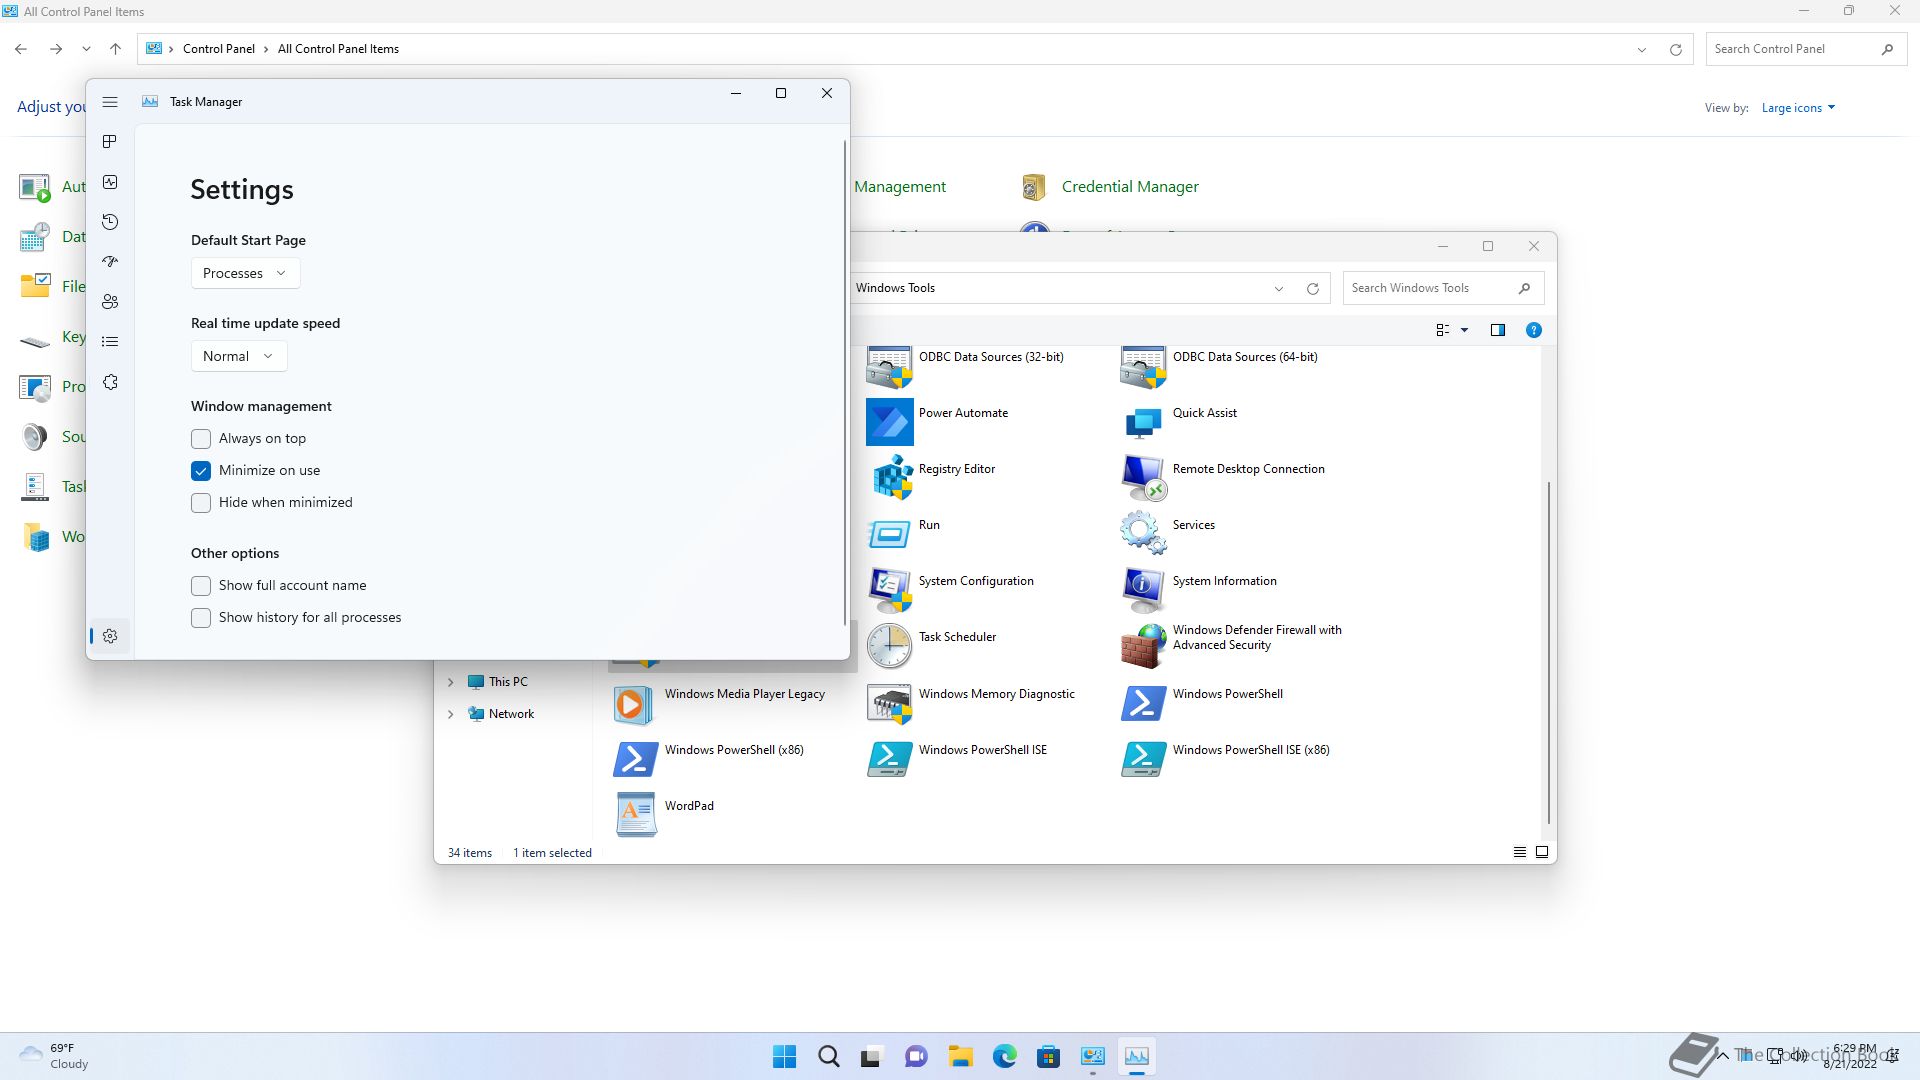Uncheck Minimize on use checkbox
Viewport: 1920px width, 1080px height.
click(x=201, y=471)
